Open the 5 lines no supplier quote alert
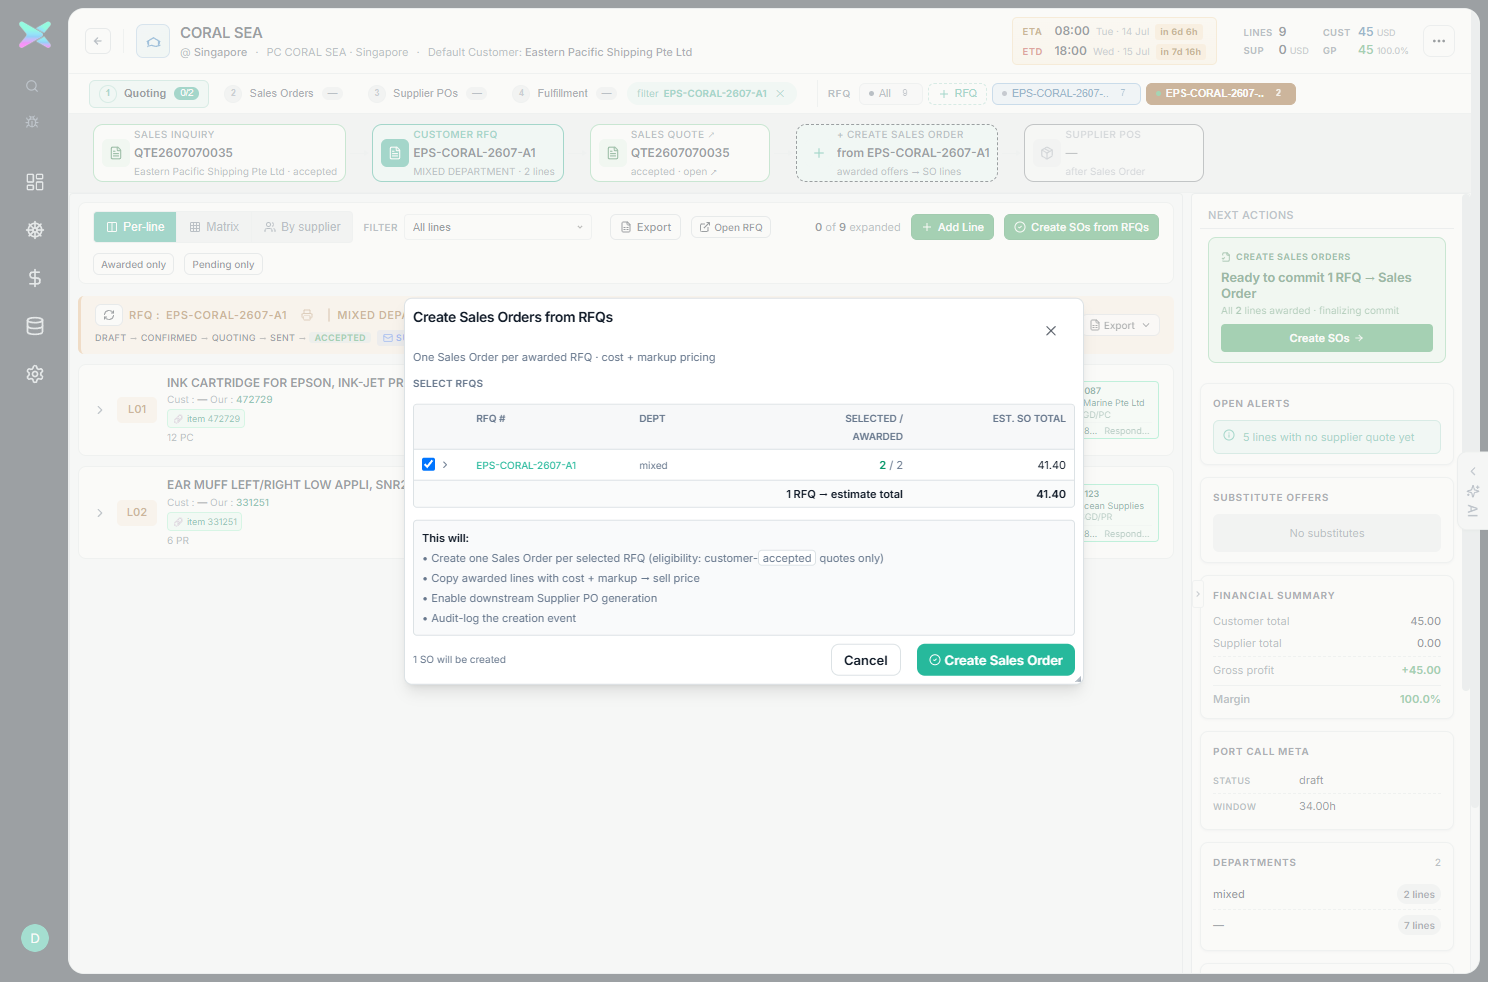 (1327, 437)
